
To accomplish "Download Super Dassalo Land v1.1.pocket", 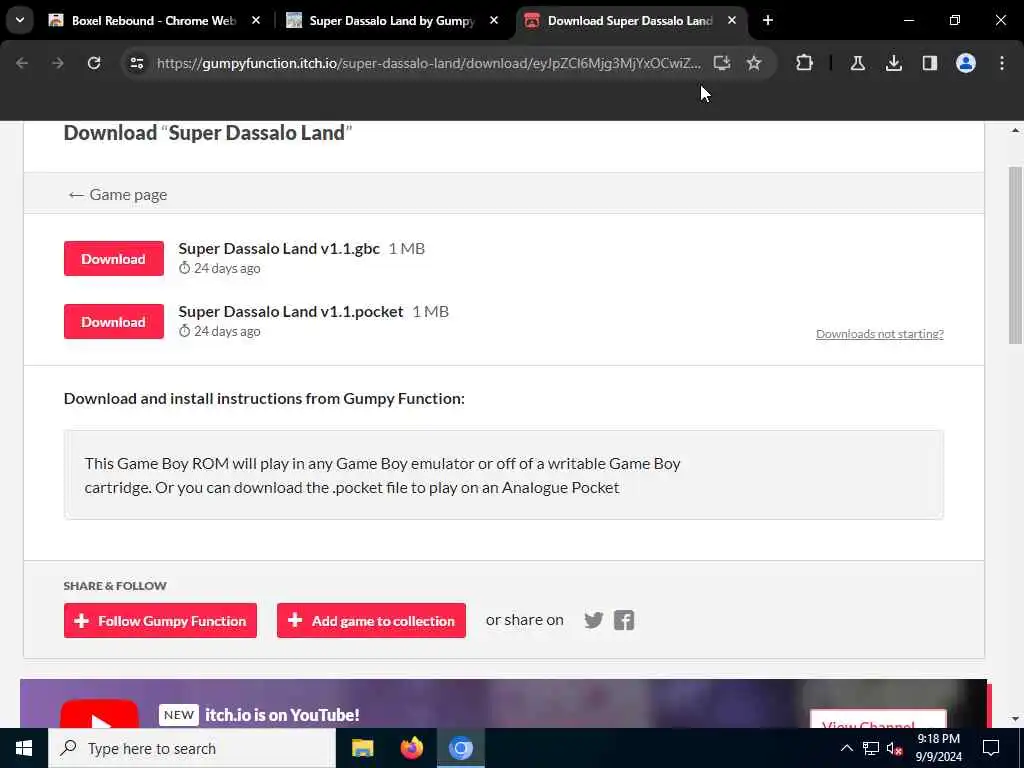I will (x=114, y=321).
